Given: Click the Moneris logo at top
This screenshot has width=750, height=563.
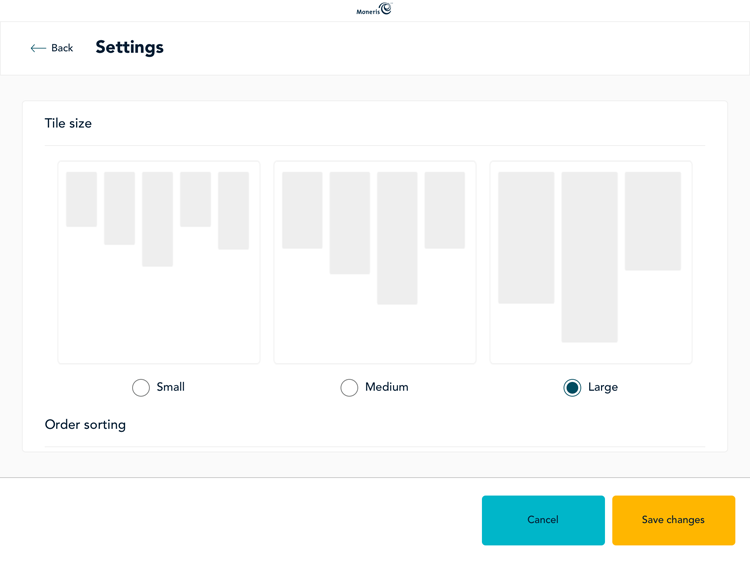Looking at the screenshot, I should 375,10.
